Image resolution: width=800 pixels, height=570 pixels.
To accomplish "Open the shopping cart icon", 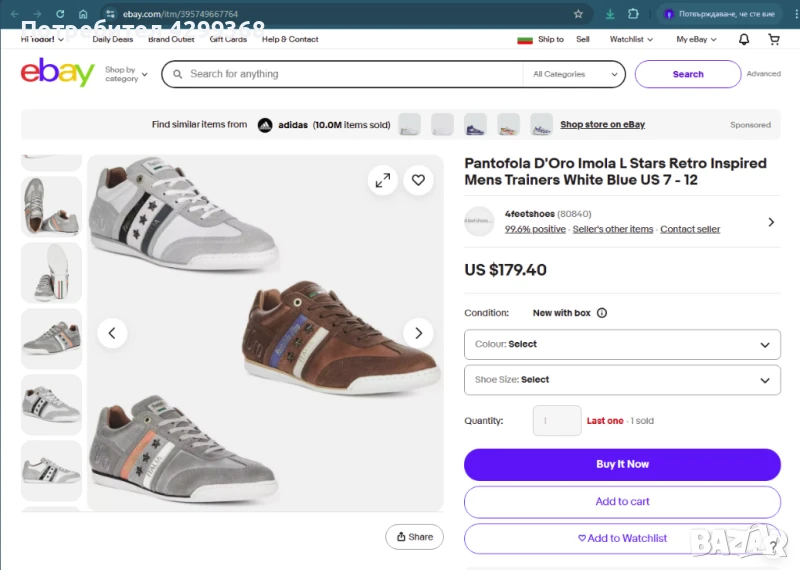I will [774, 40].
